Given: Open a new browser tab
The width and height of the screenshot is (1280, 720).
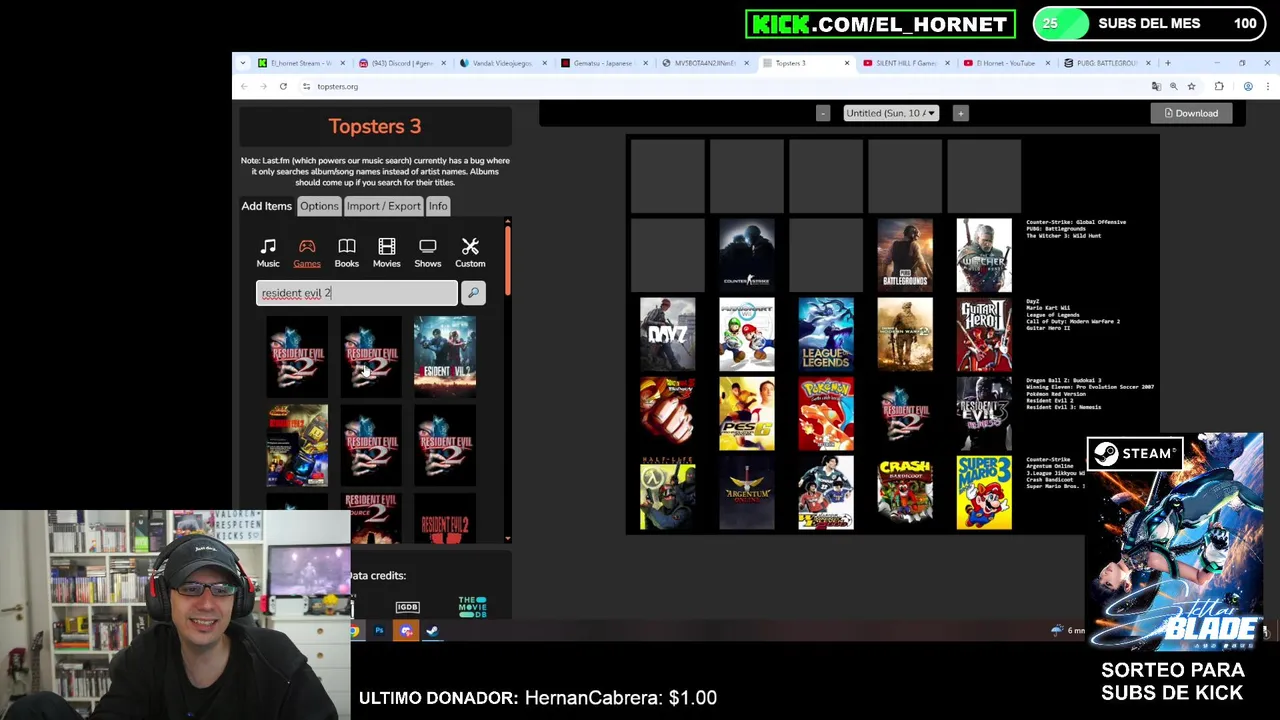Looking at the screenshot, I should point(1168,63).
